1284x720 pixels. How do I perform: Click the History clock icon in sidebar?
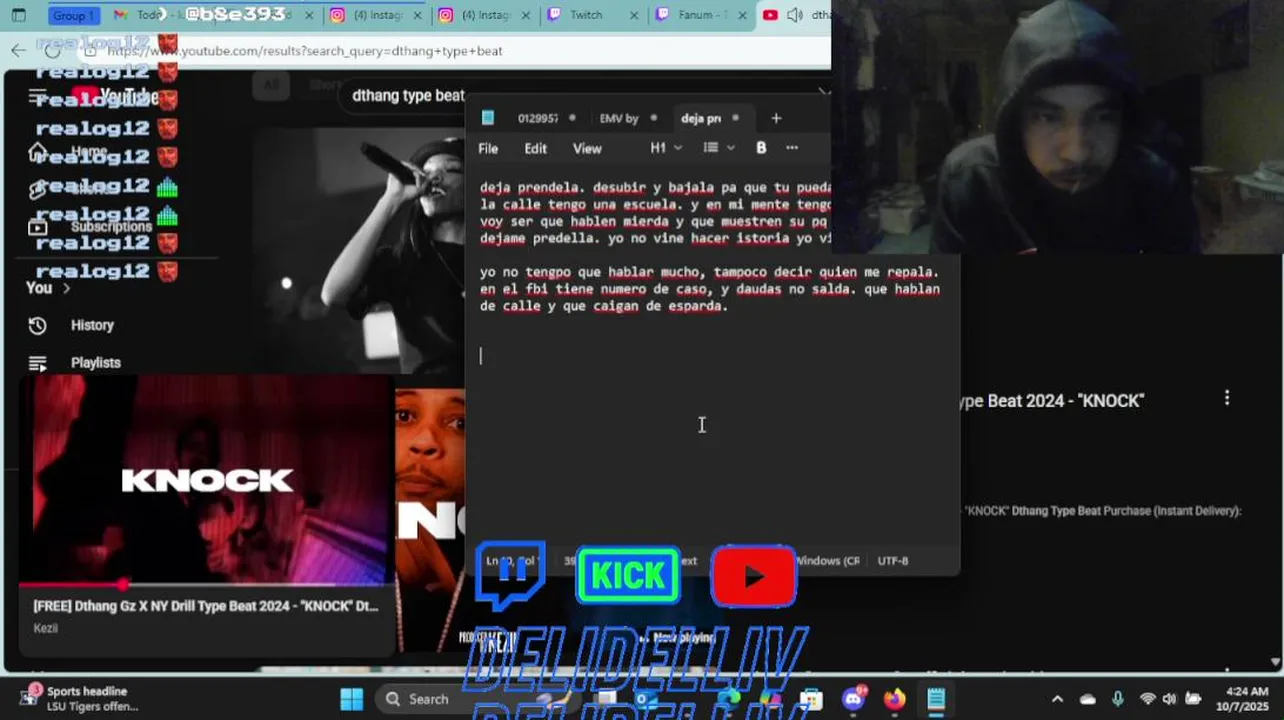coord(37,325)
